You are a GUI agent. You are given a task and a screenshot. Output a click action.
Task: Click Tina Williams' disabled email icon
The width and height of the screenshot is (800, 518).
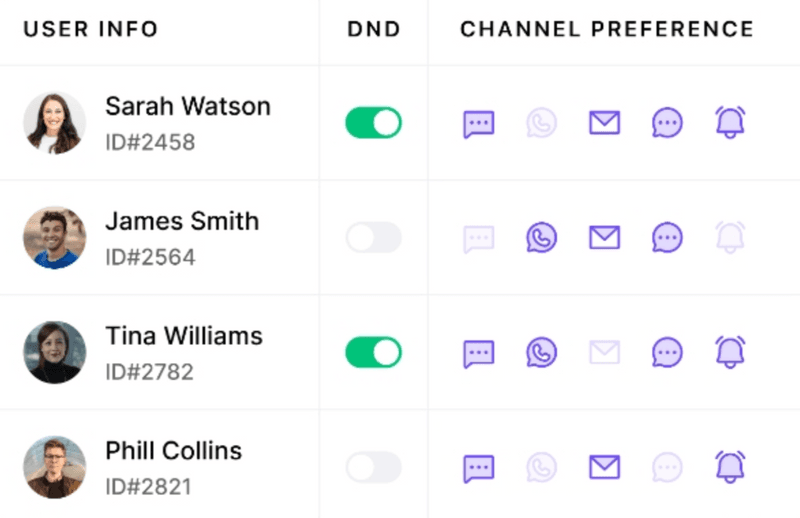tap(604, 352)
